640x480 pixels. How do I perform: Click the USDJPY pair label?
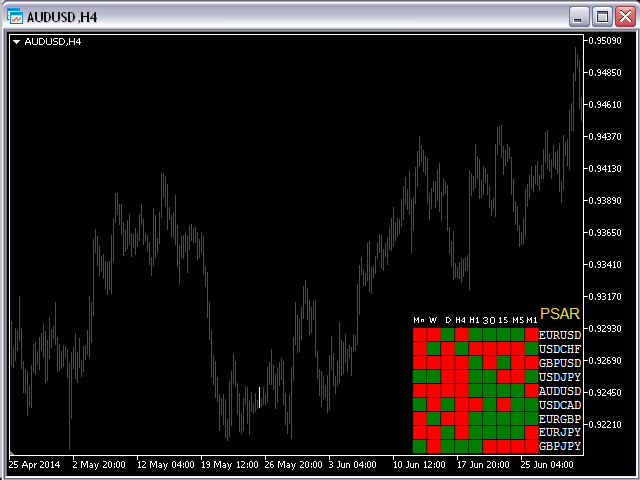tap(560, 377)
